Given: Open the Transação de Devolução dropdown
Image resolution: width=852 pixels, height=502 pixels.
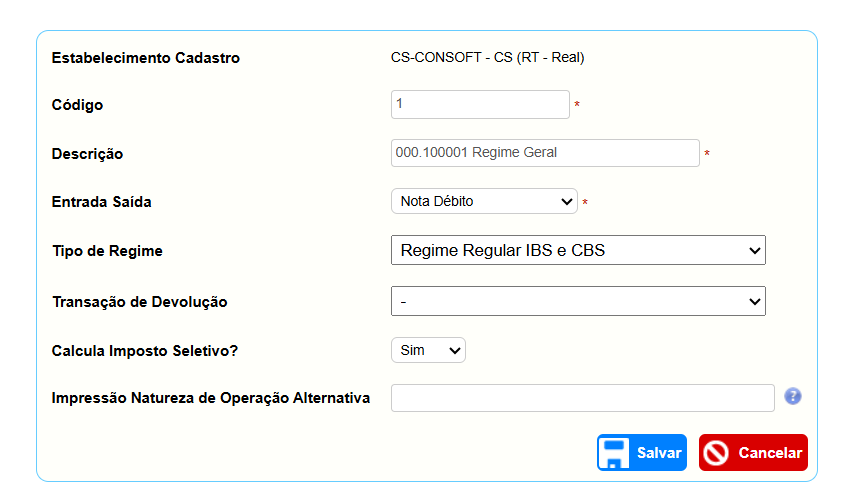Looking at the screenshot, I should coord(578,301).
